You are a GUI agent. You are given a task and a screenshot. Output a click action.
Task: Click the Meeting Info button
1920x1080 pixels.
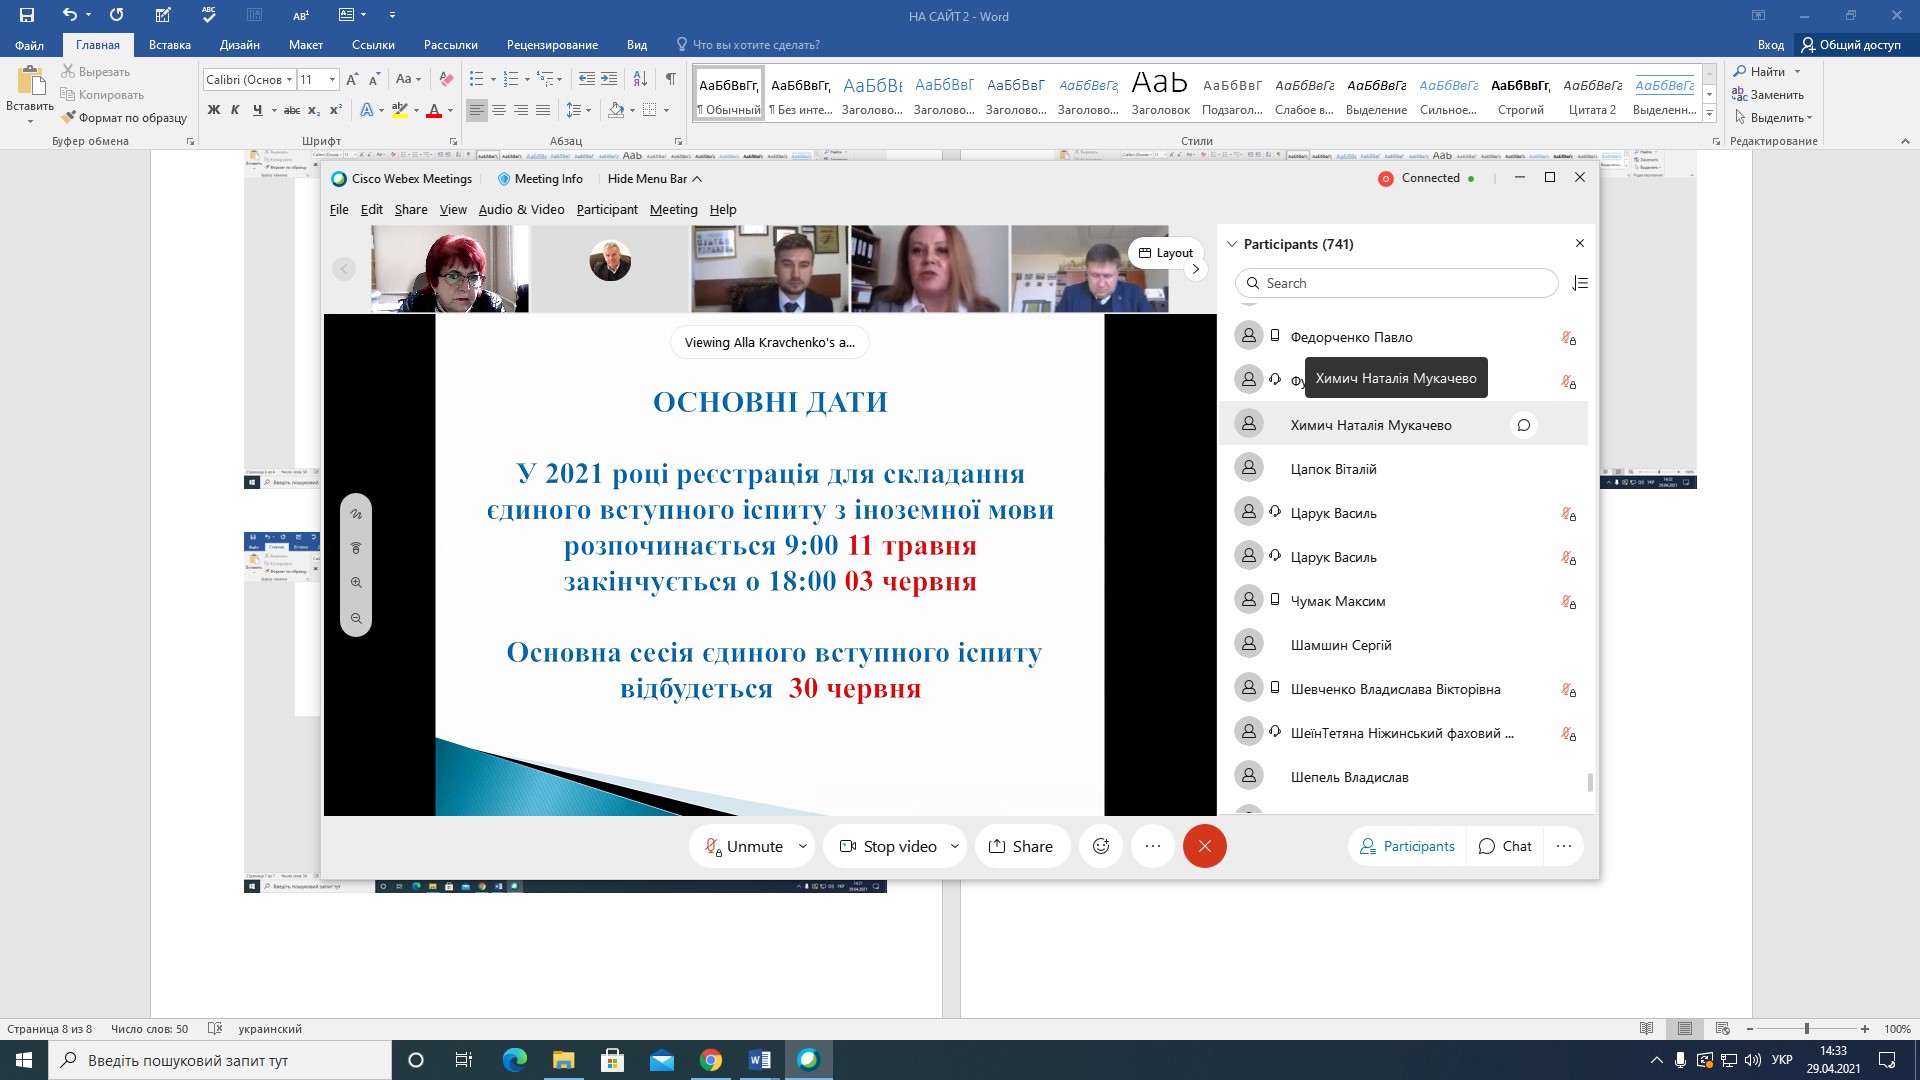click(540, 179)
